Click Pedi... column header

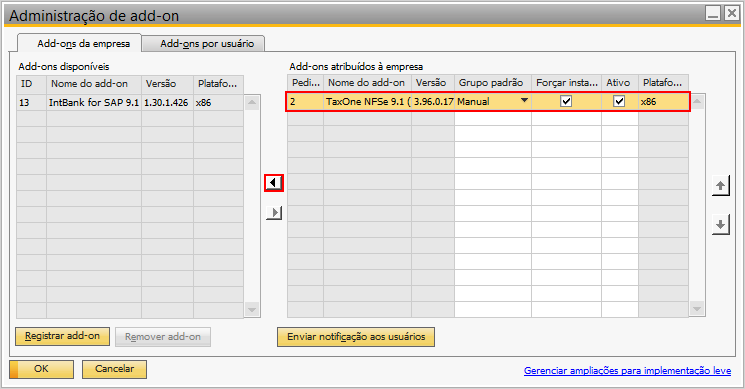click(306, 83)
